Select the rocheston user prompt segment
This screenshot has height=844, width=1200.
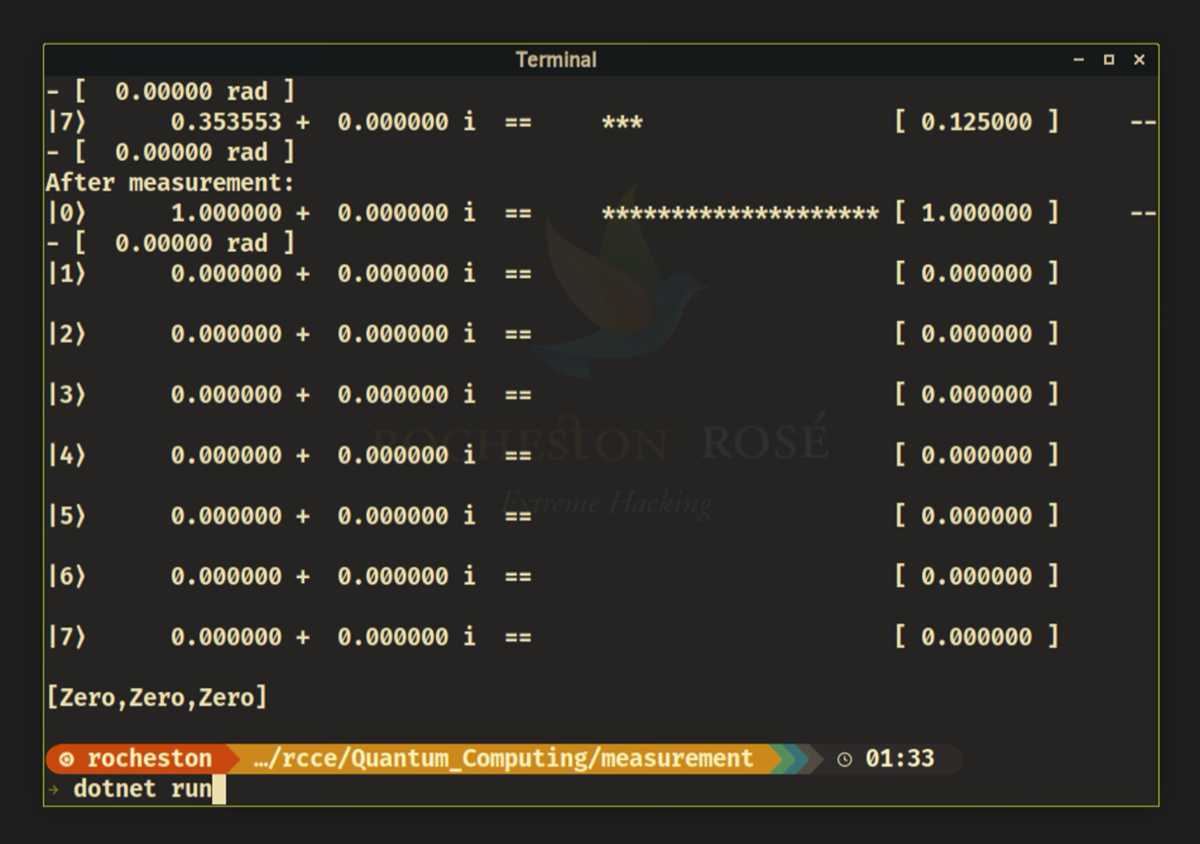(x=148, y=759)
